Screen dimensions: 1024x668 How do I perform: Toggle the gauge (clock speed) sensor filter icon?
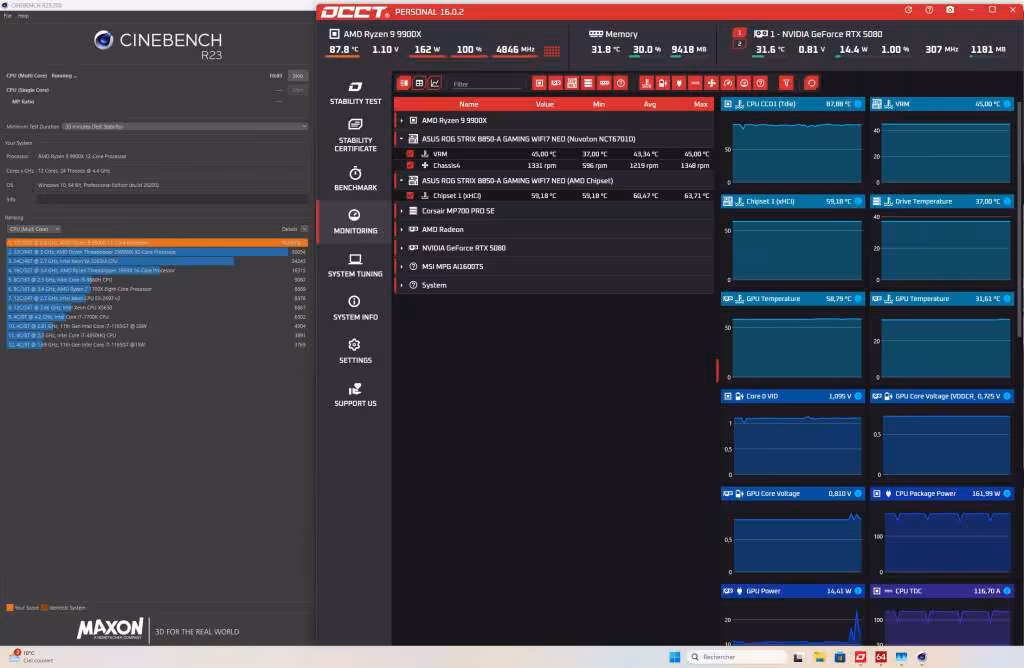(x=728, y=83)
